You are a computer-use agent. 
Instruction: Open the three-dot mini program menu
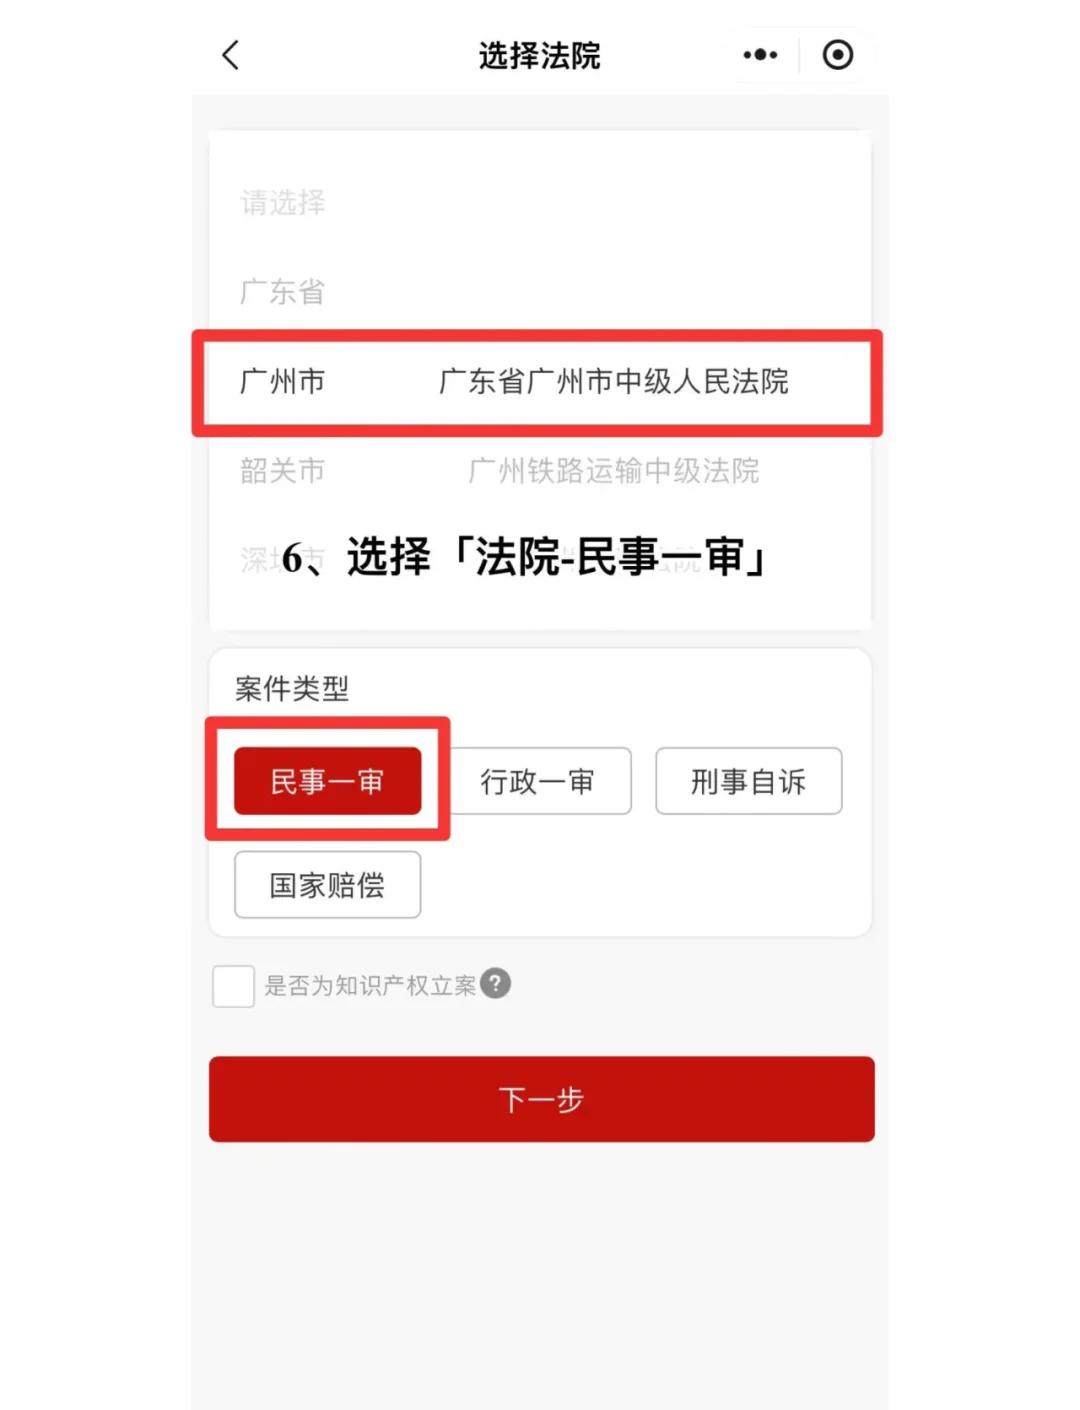coord(760,55)
